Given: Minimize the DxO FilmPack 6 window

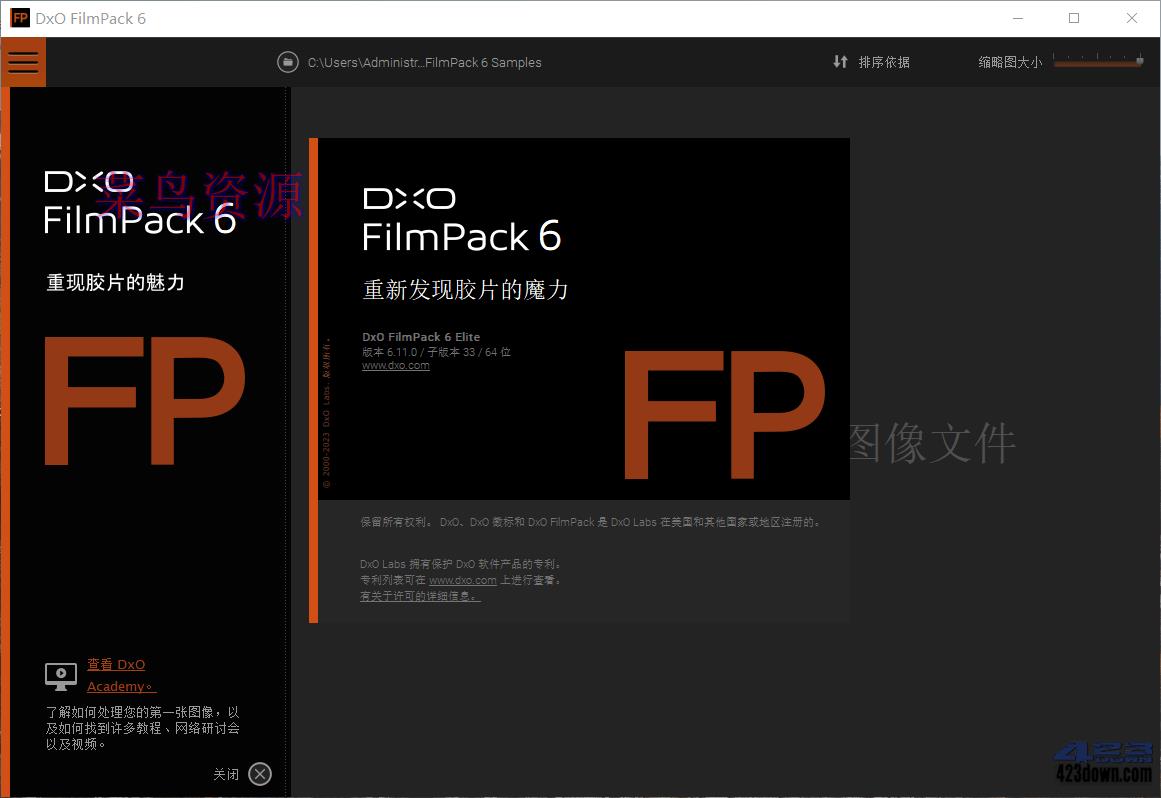Looking at the screenshot, I should point(1018,17).
